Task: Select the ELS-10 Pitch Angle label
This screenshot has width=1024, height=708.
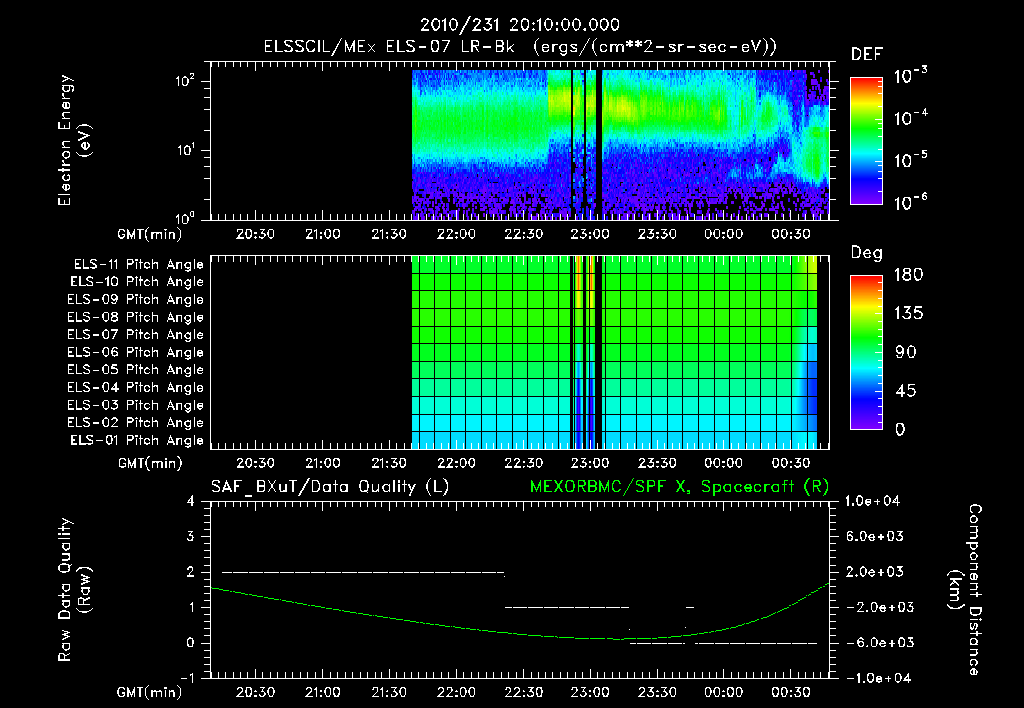Action: coord(137,282)
